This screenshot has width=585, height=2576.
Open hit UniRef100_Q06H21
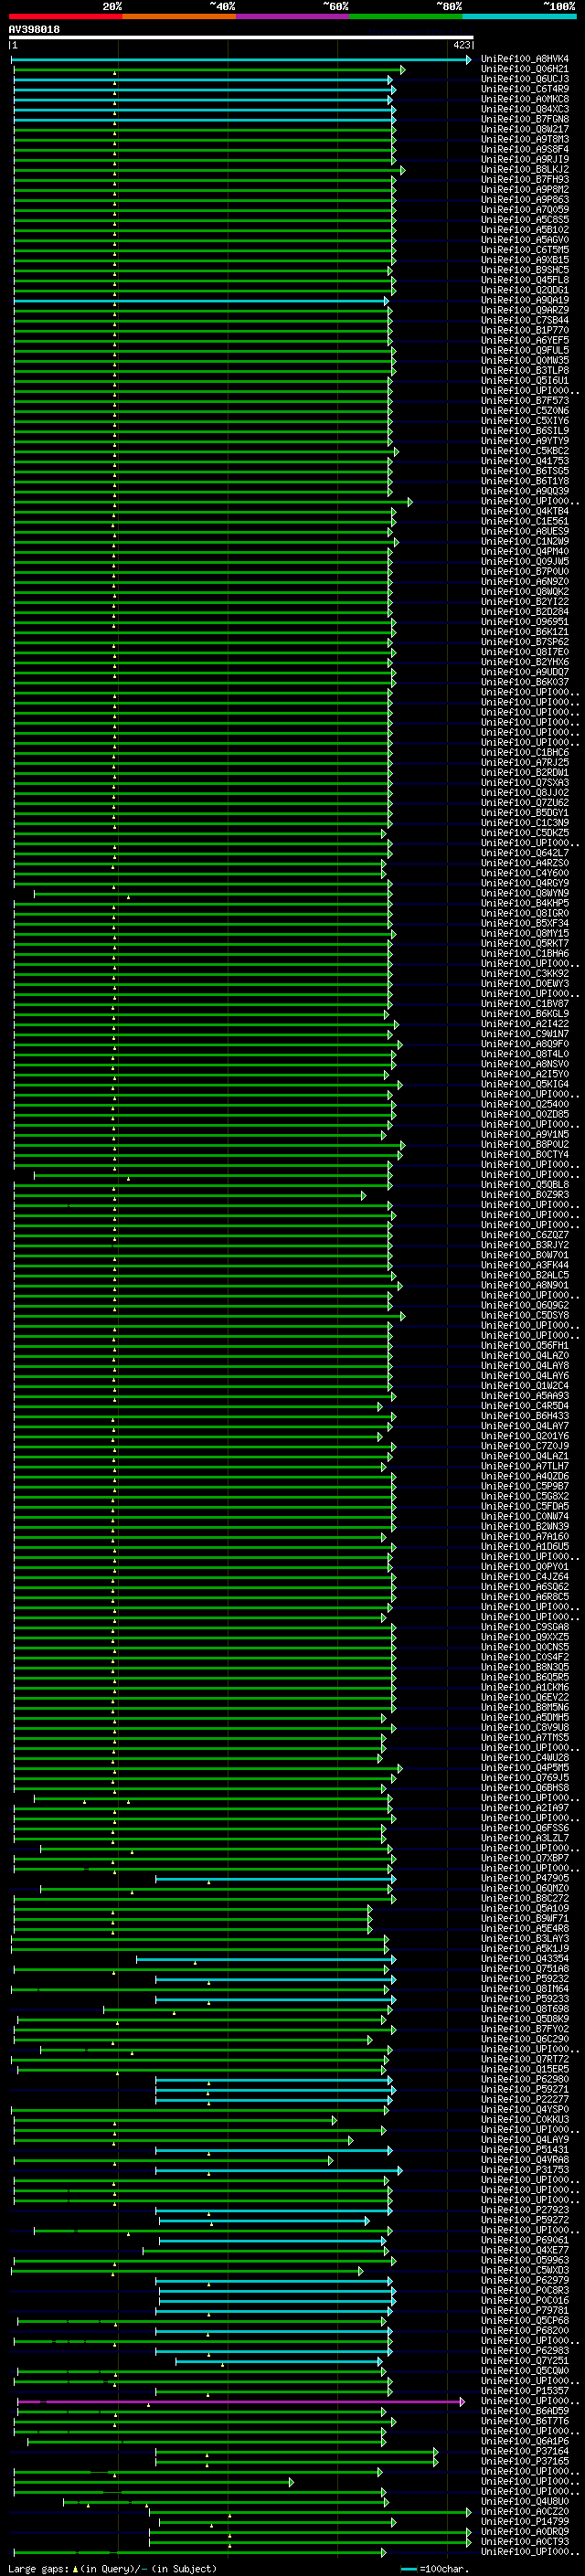click(x=525, y=69)
